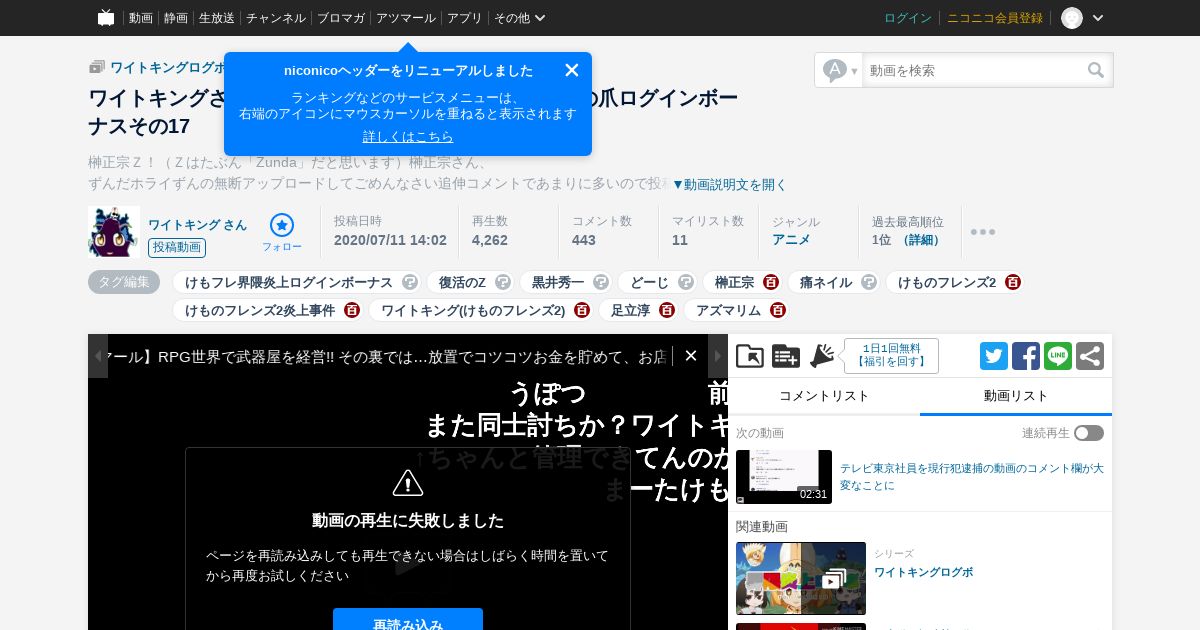
Task: Open the general share icon
Action: [x=1090, y=356]
